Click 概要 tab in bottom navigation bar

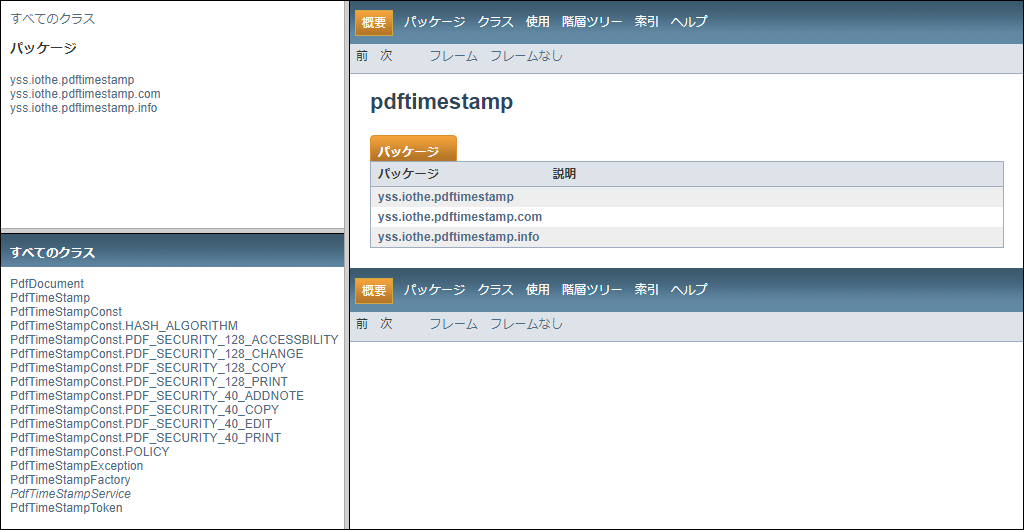[374, 290]
